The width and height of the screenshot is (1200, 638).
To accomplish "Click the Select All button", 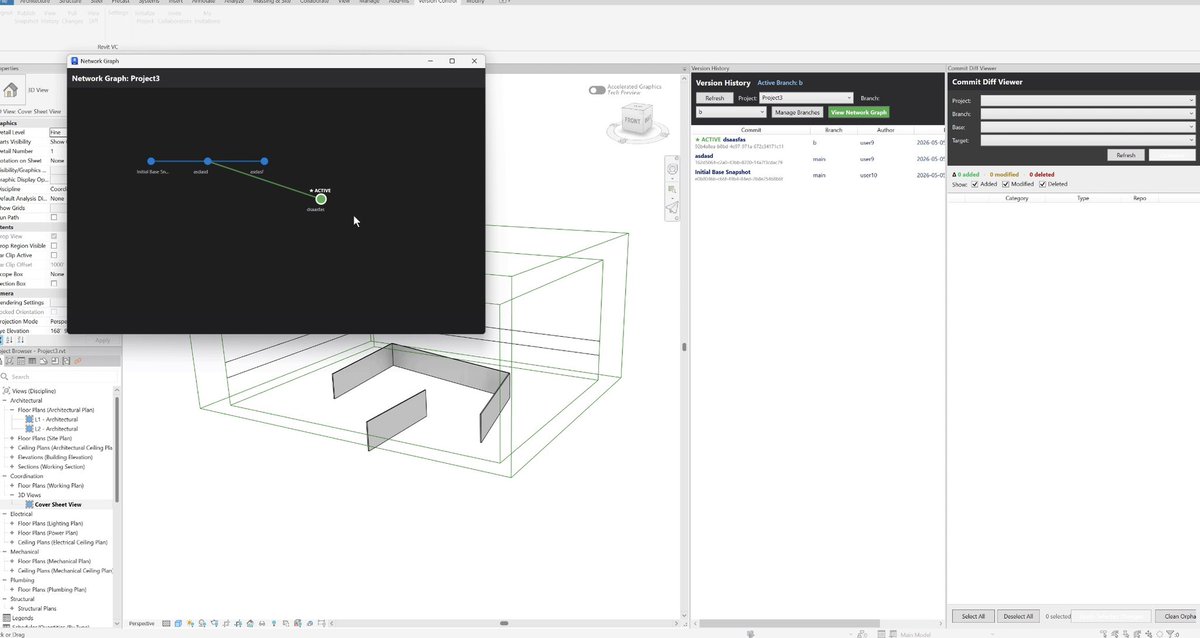I will click(x=973, y=616).
